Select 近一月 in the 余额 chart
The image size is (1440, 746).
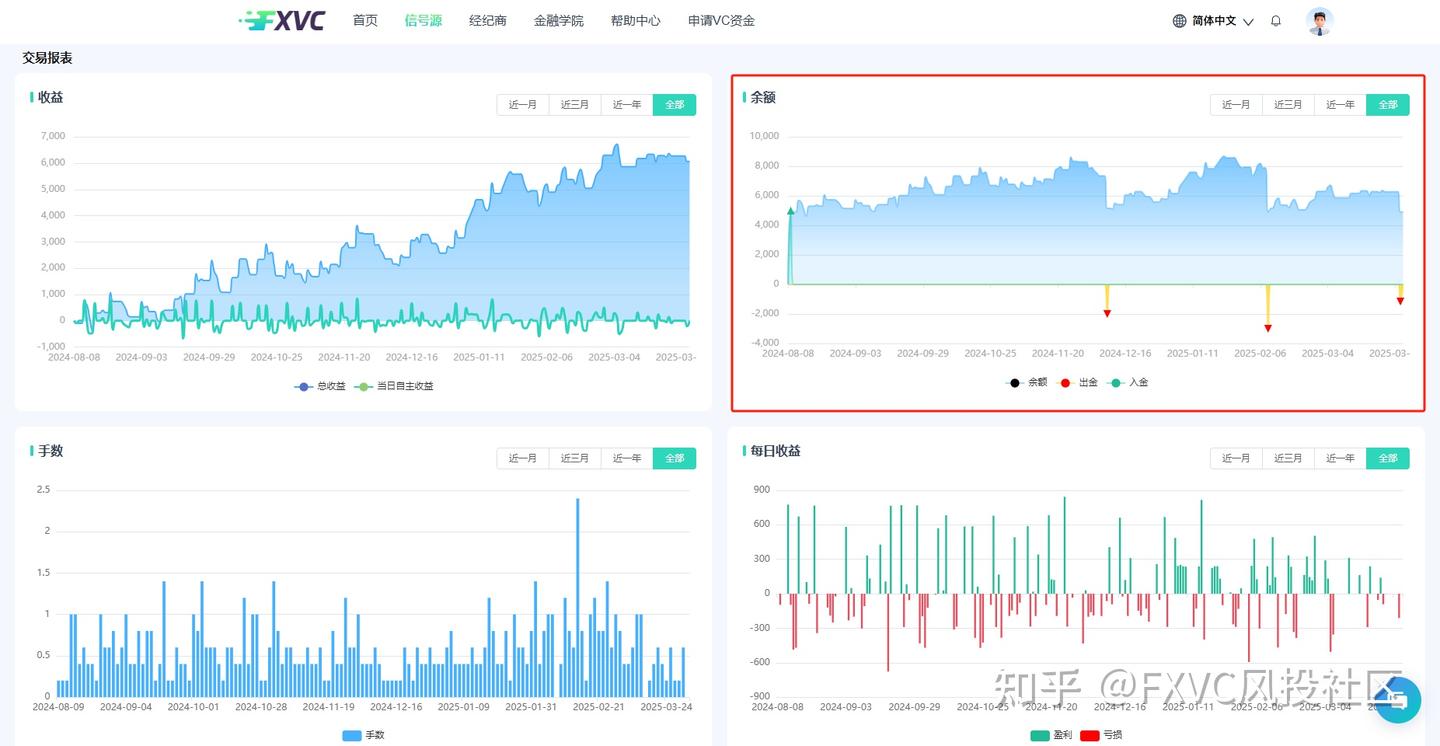pos(1236,105)
